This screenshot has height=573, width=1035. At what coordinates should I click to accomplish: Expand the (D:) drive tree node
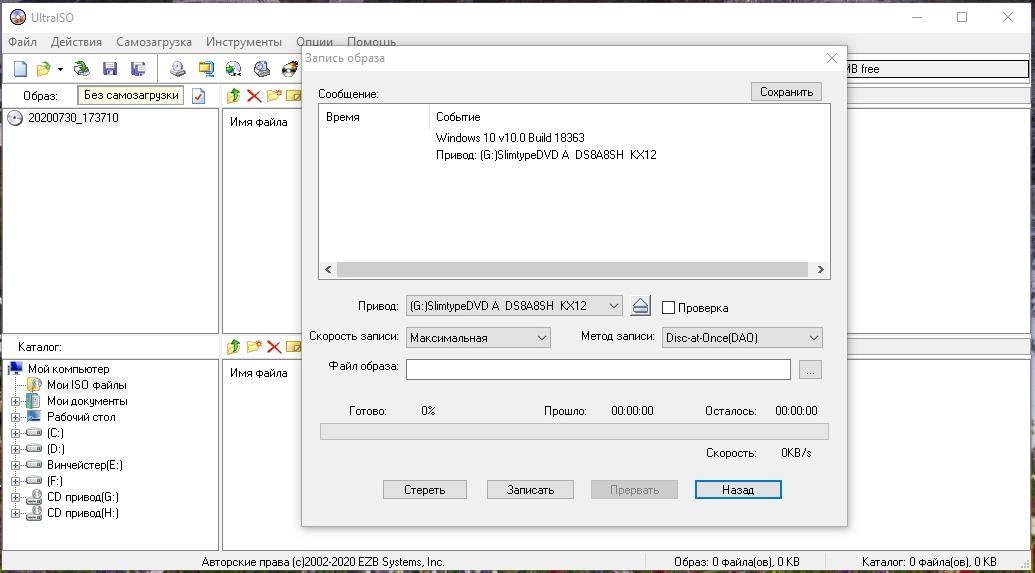pyautogui.click(x=16, y=449)
